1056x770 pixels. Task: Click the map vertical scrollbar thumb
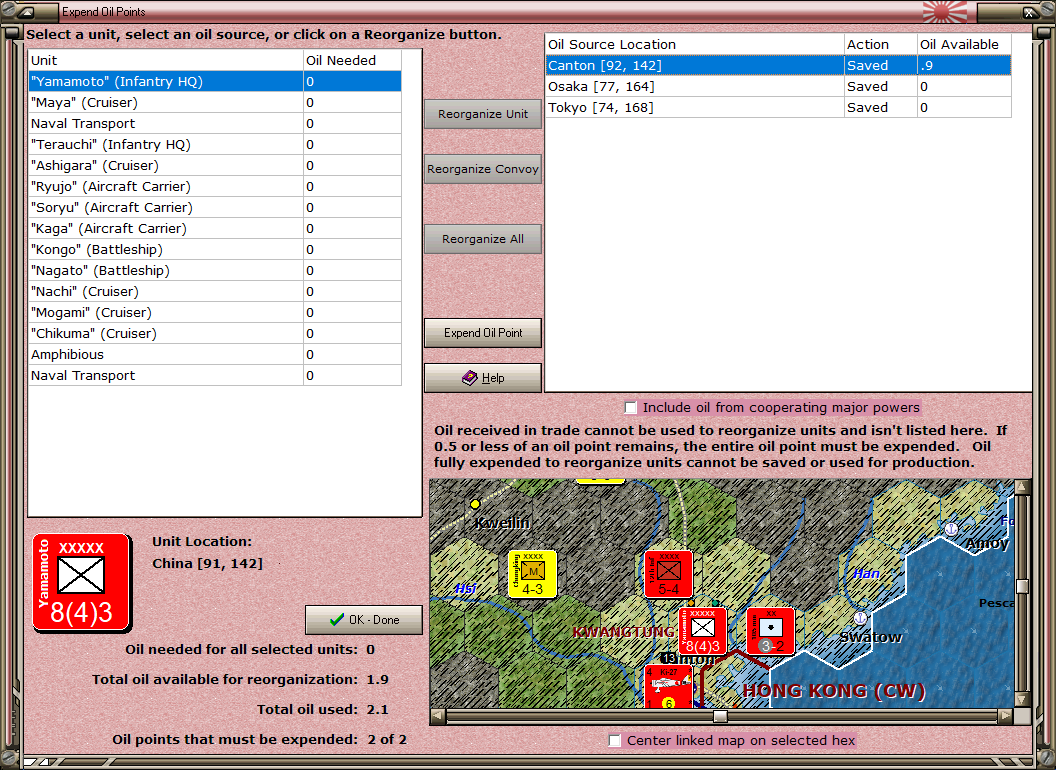pos(1022,586)
